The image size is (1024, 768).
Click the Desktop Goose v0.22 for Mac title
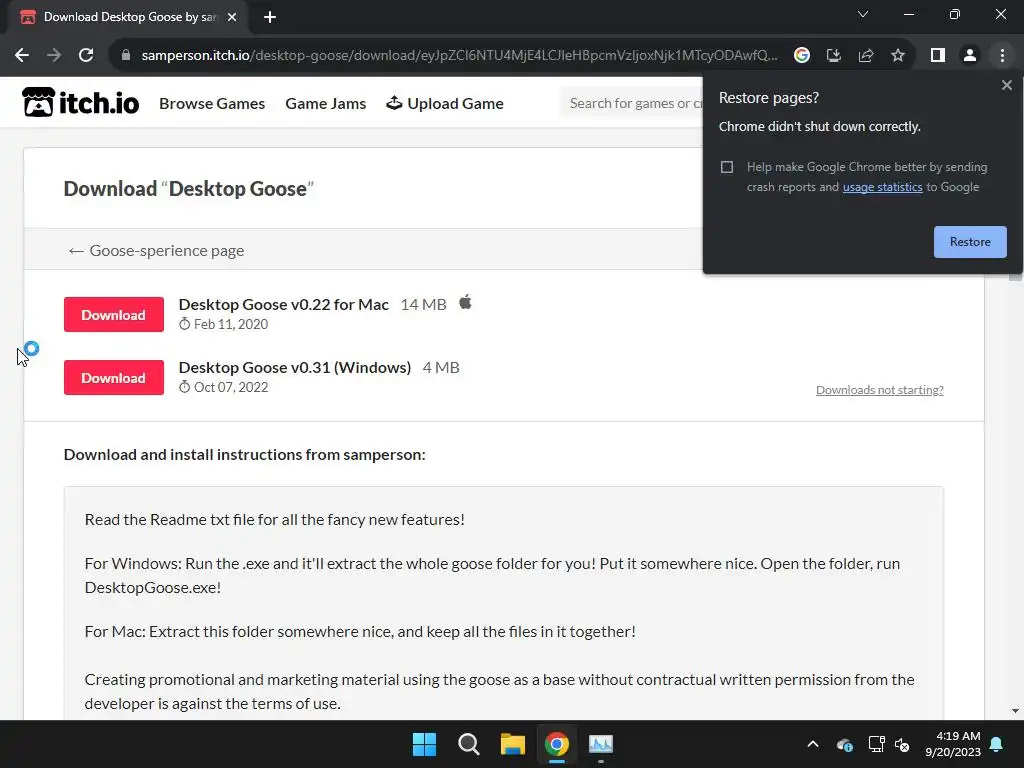click(283, 304)
